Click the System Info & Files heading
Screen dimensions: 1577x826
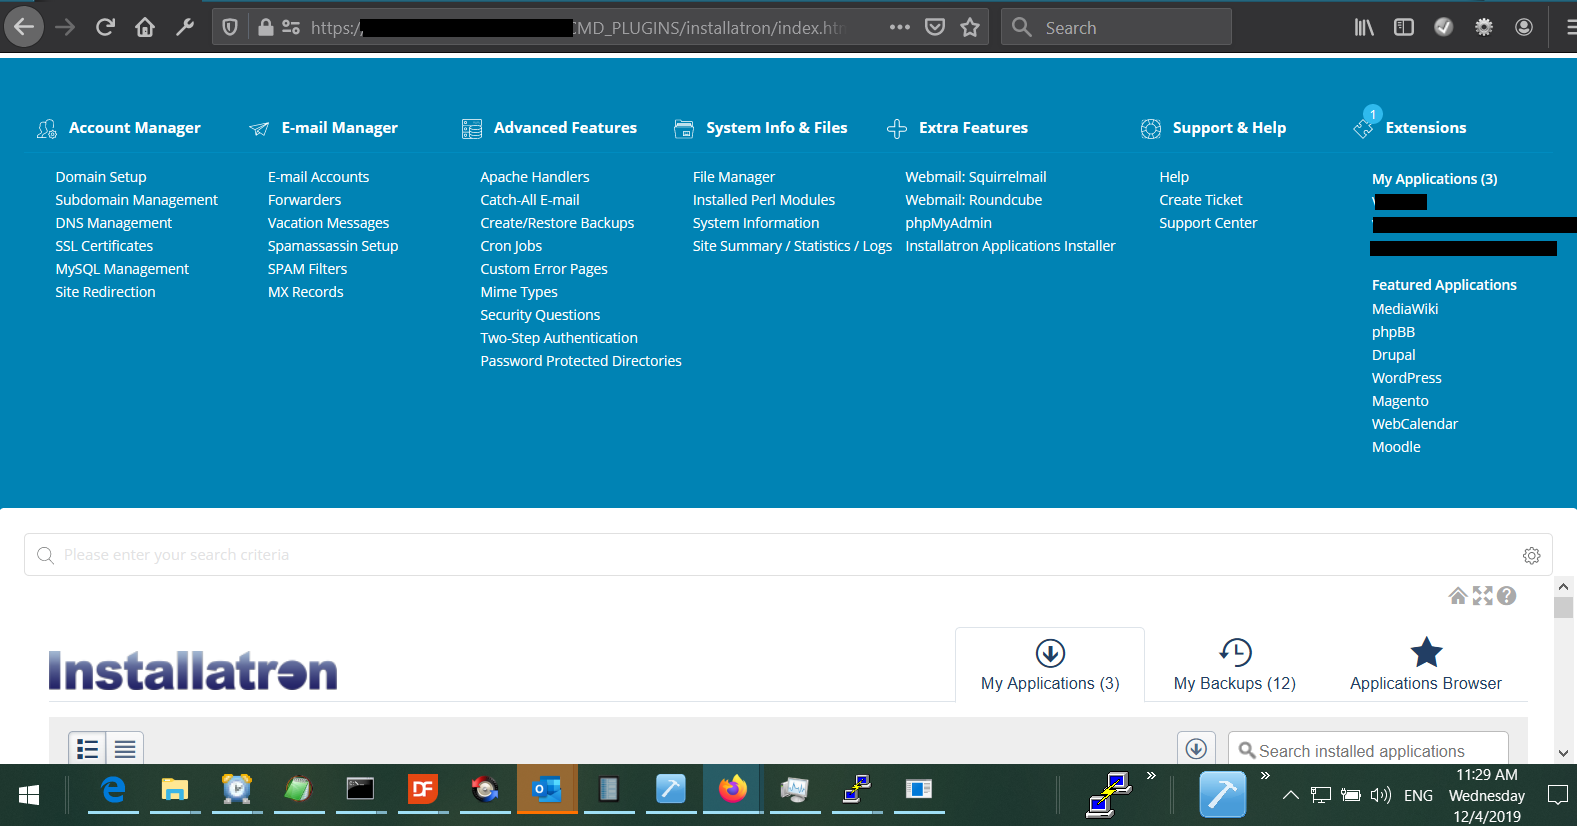point(776,127)
